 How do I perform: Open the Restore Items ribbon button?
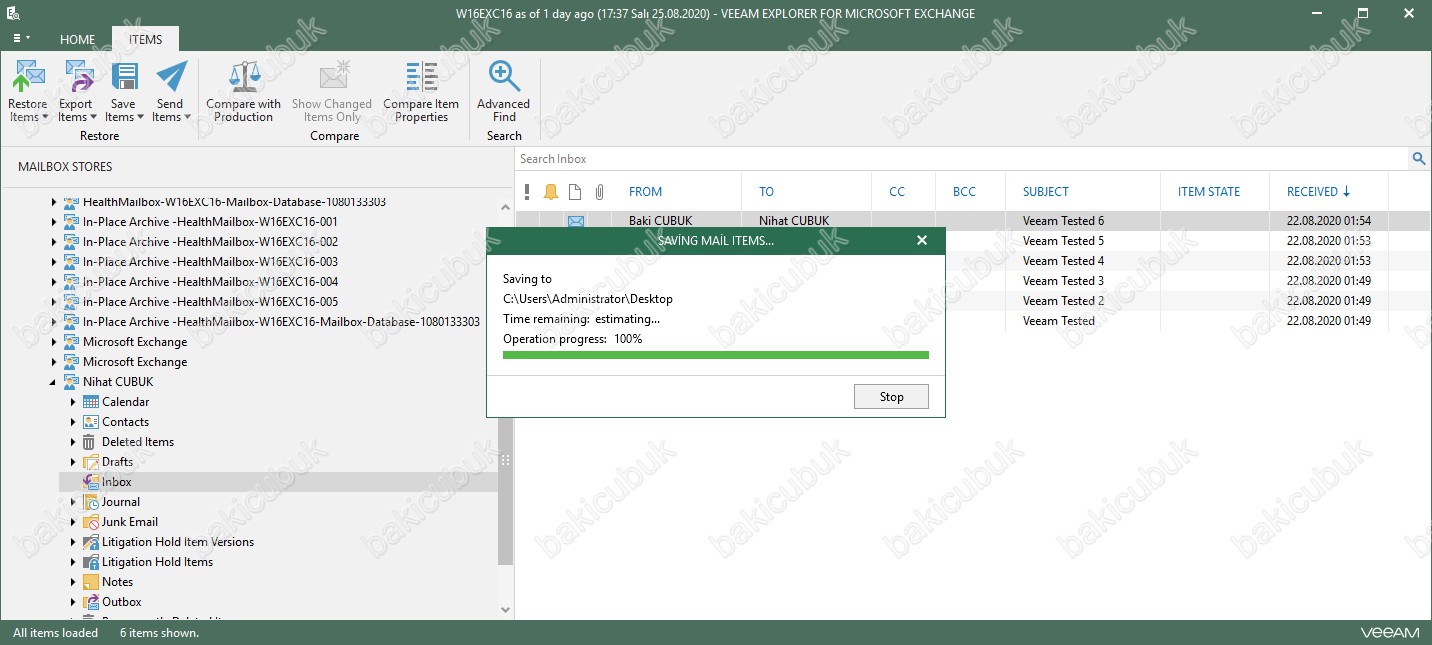click(x=28, y=91)
